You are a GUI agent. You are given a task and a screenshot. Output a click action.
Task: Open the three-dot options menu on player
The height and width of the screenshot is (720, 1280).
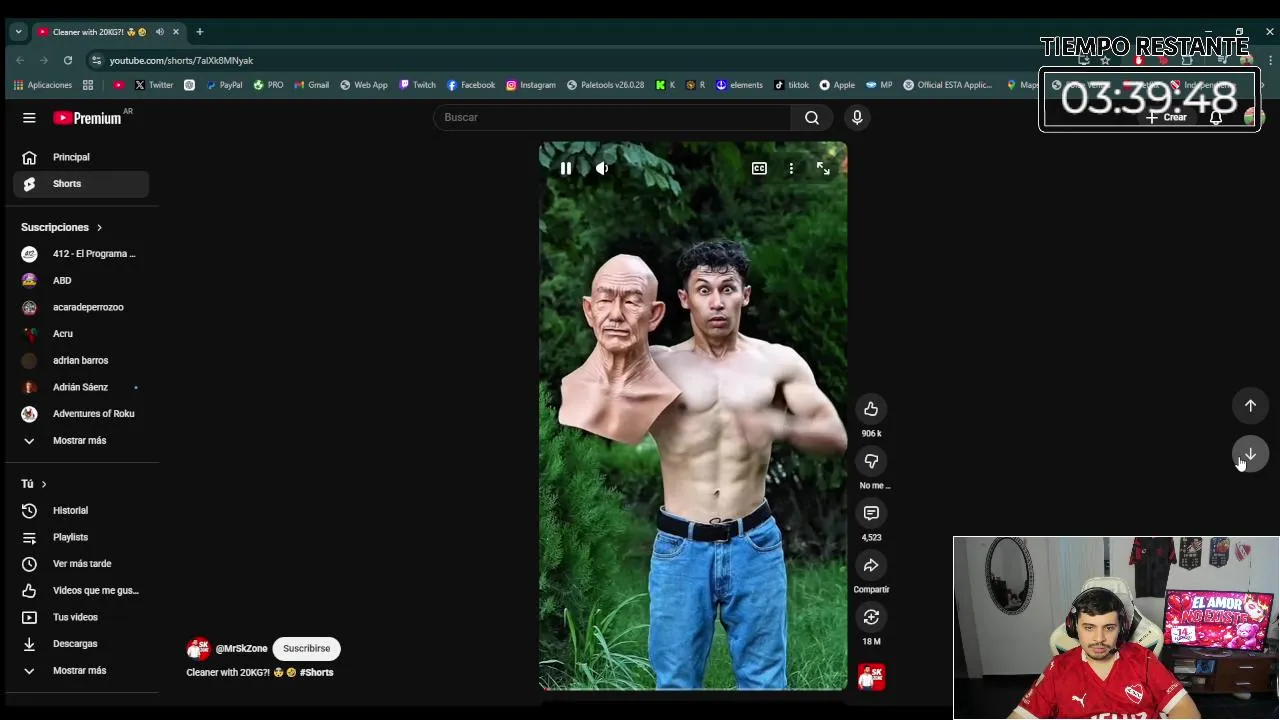(x=791, y=169)
